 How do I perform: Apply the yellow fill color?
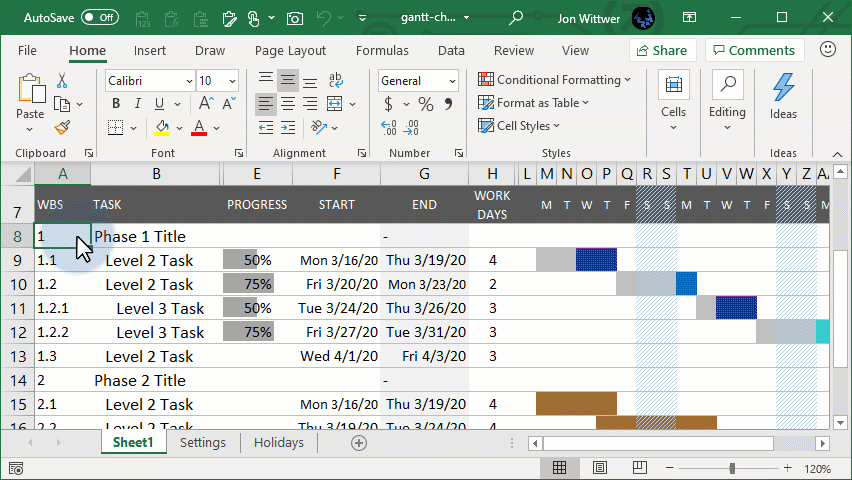pos(162,128)
